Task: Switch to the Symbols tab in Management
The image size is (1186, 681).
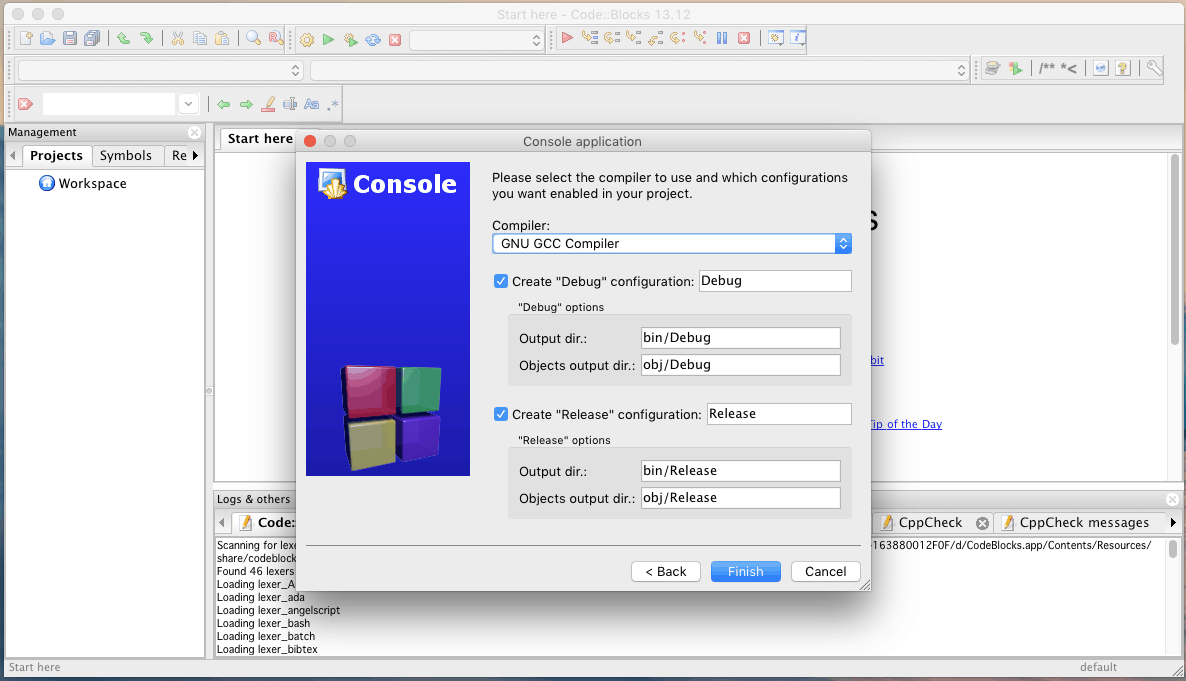Action: point(127,155)
